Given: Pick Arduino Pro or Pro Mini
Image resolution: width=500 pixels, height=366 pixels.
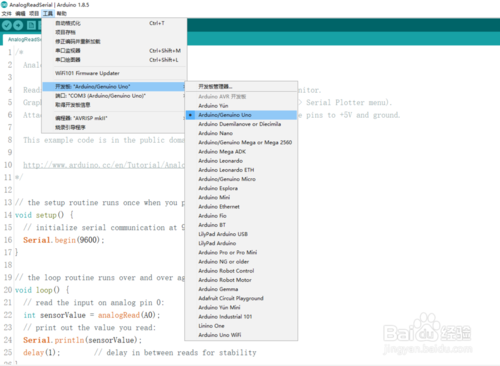Looking at the screenshot, I should 241,252.
